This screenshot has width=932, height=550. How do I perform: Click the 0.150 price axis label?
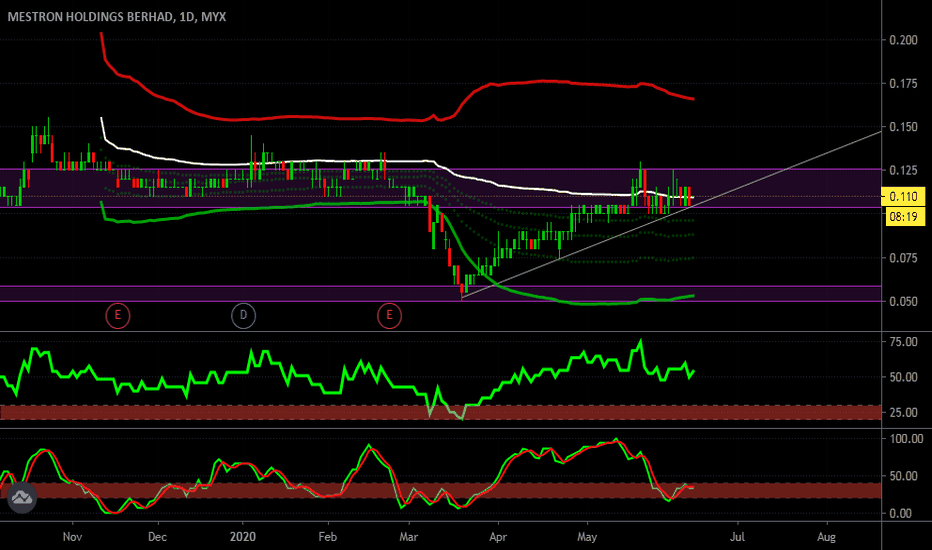point(903,127)
